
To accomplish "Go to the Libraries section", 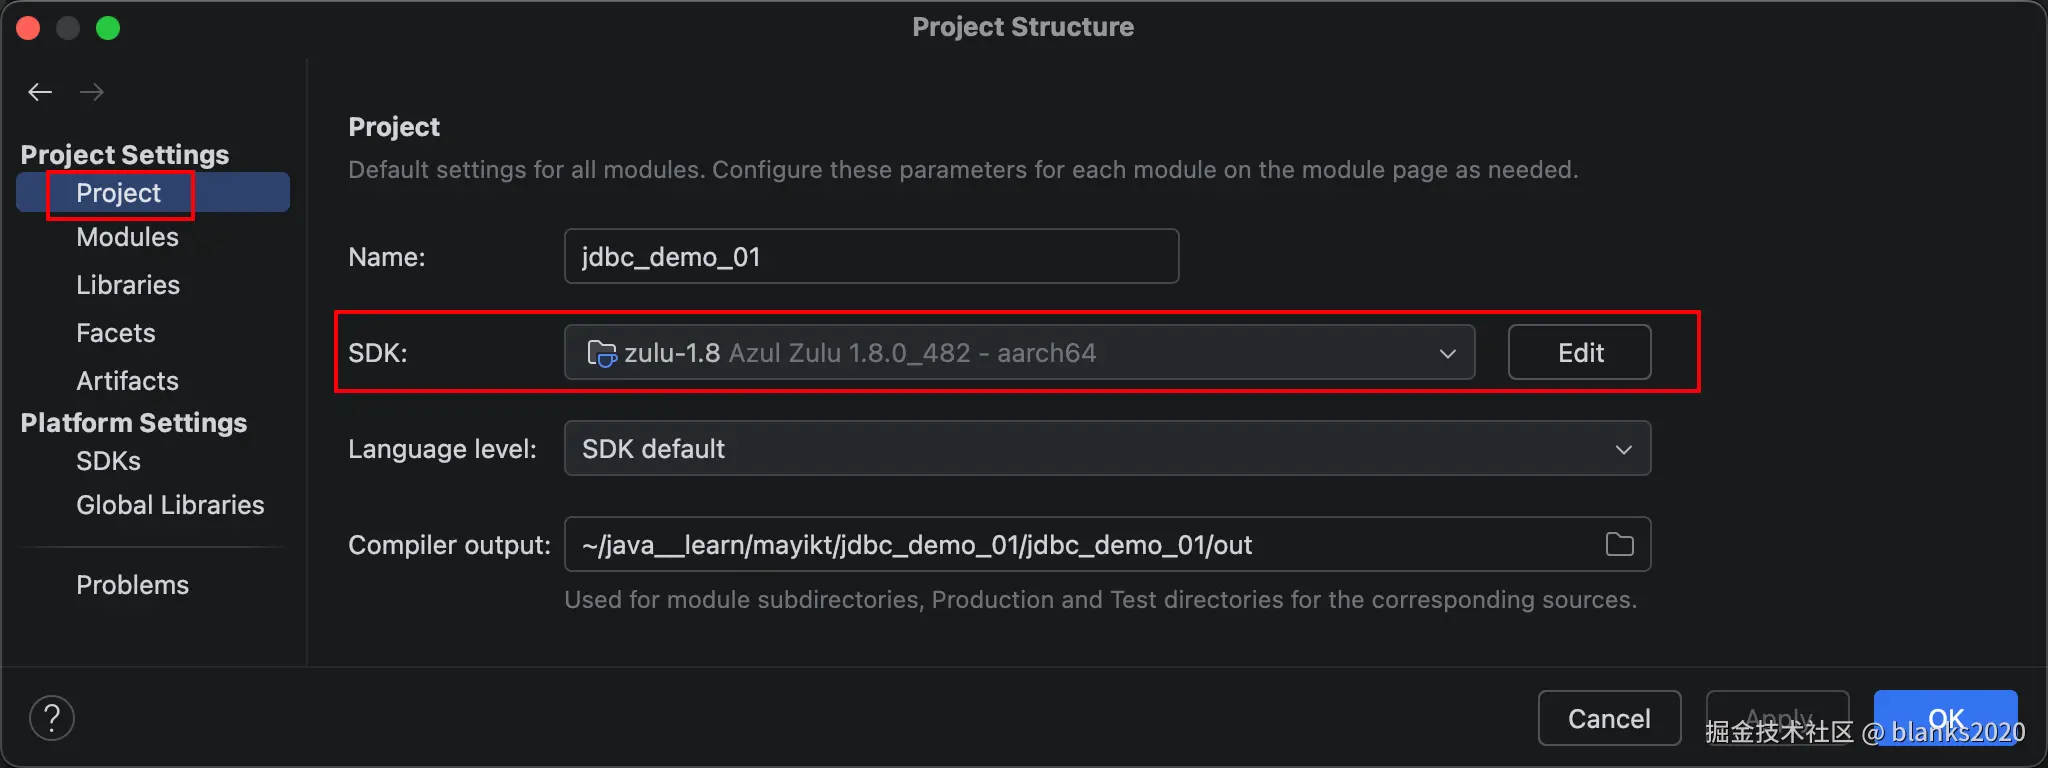I will tap(128, 285).
